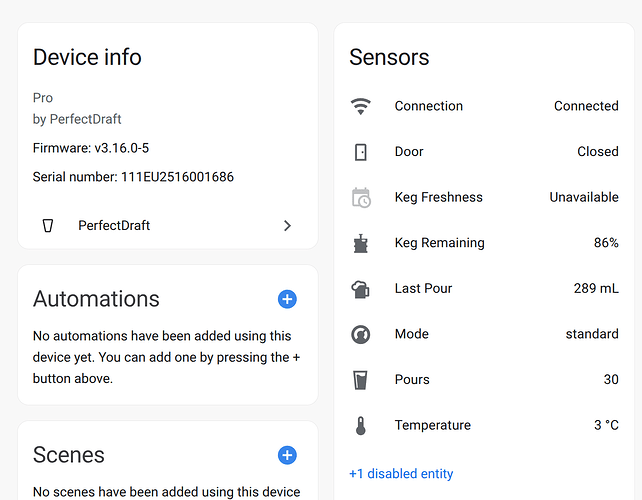The height and width of the screenshot is (500, 642).
Task: Show the +1 disabled entity link
Action: click(401, 473)
